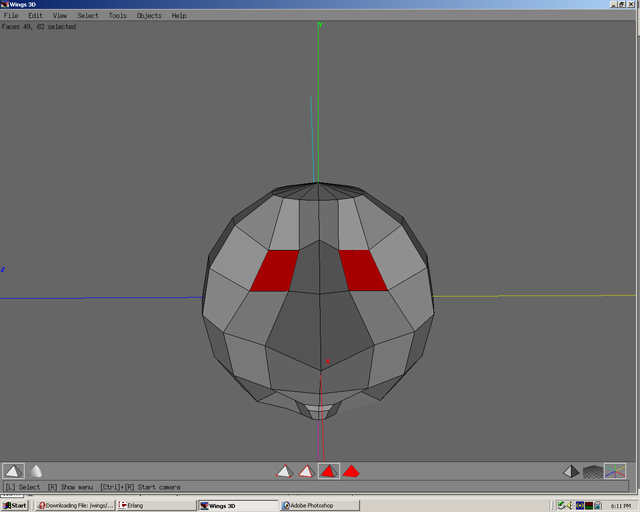Screen dimensions: 640x512
Task: Toggle orthographic/perspective view icon
Action: click(x=571, y=471)
